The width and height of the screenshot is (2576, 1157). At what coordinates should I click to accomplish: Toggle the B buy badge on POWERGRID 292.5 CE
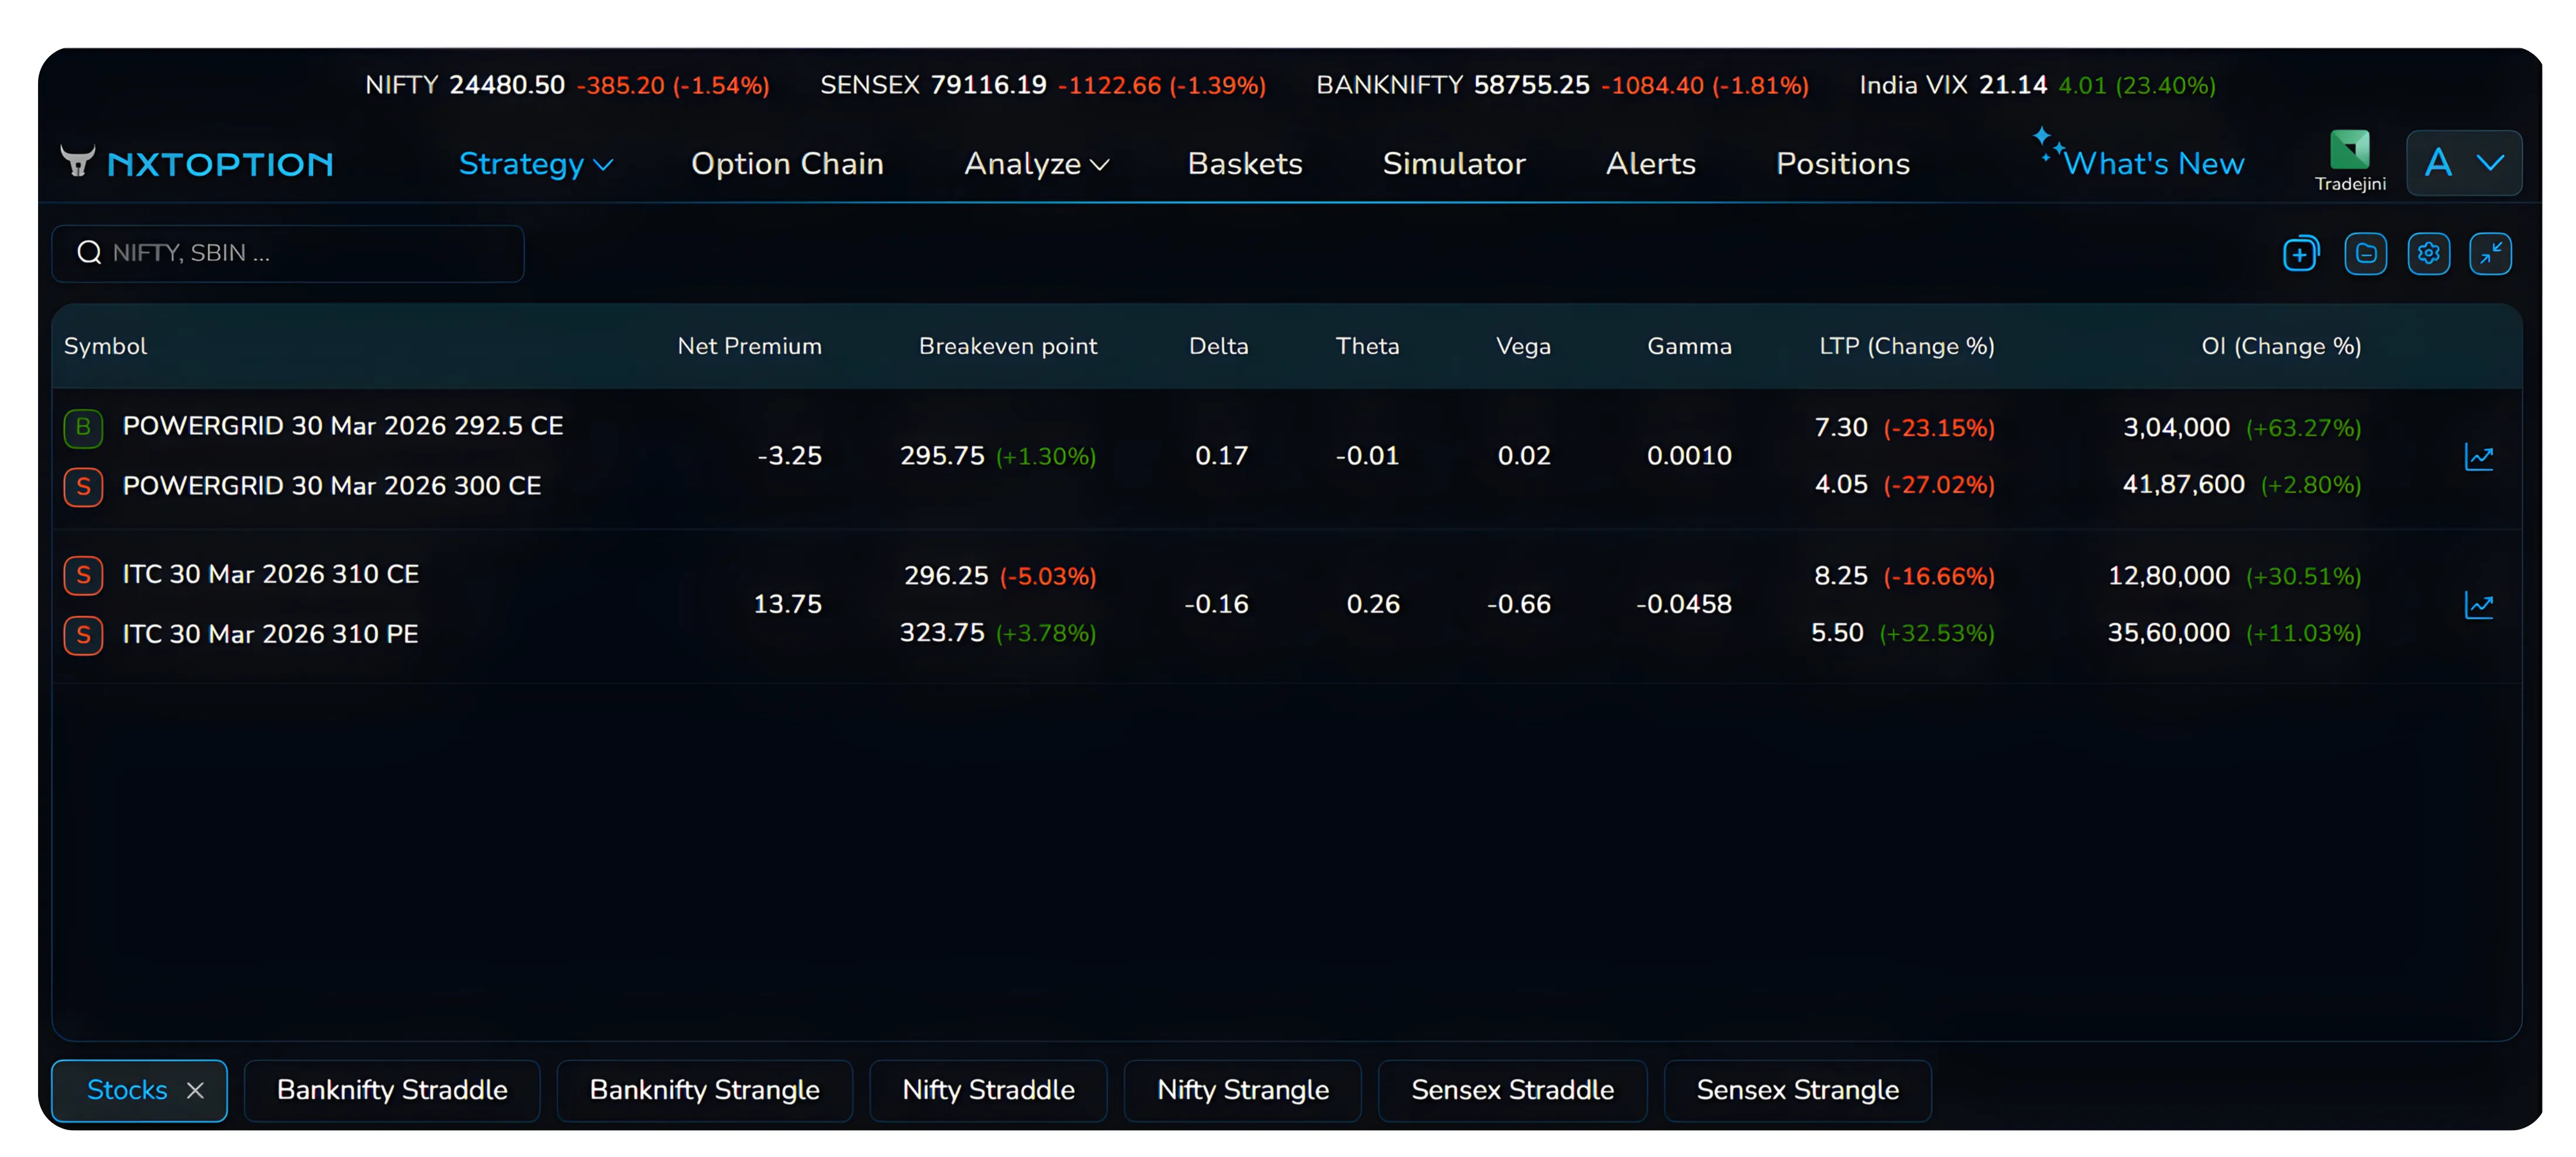(x=83, y=427)
